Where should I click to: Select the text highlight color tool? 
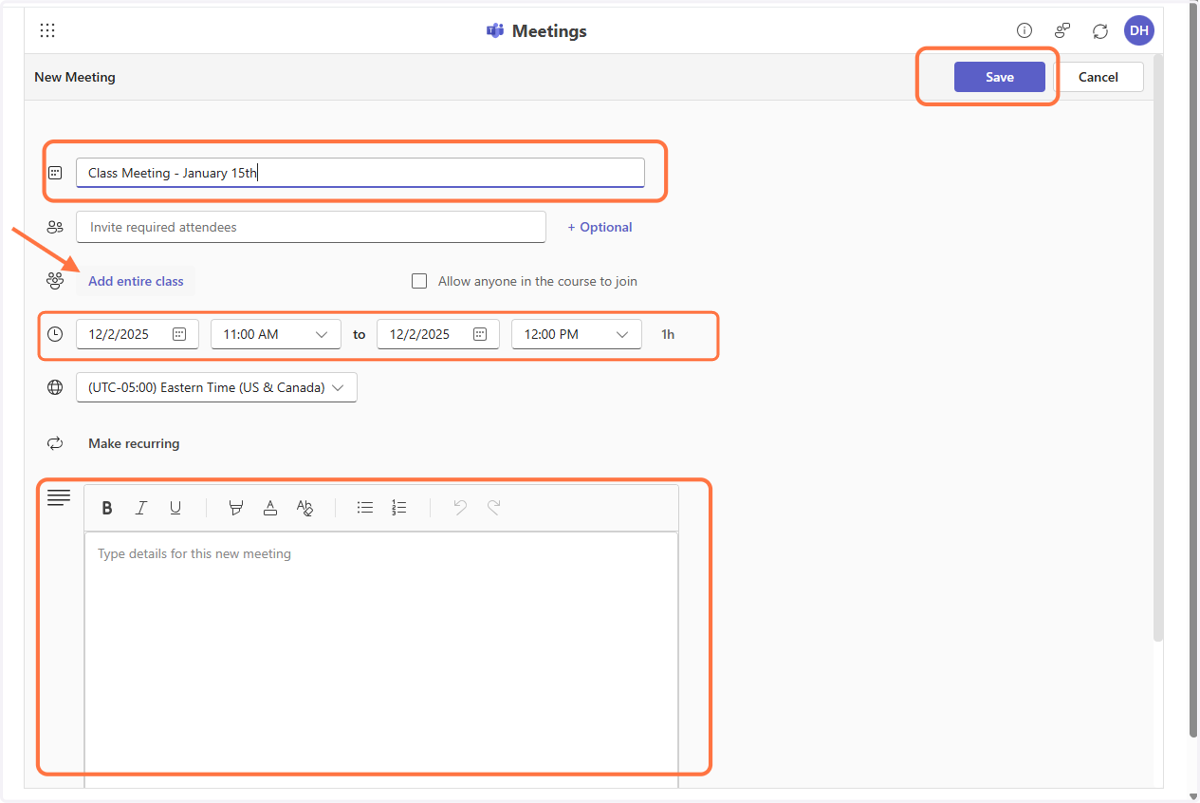236,508
